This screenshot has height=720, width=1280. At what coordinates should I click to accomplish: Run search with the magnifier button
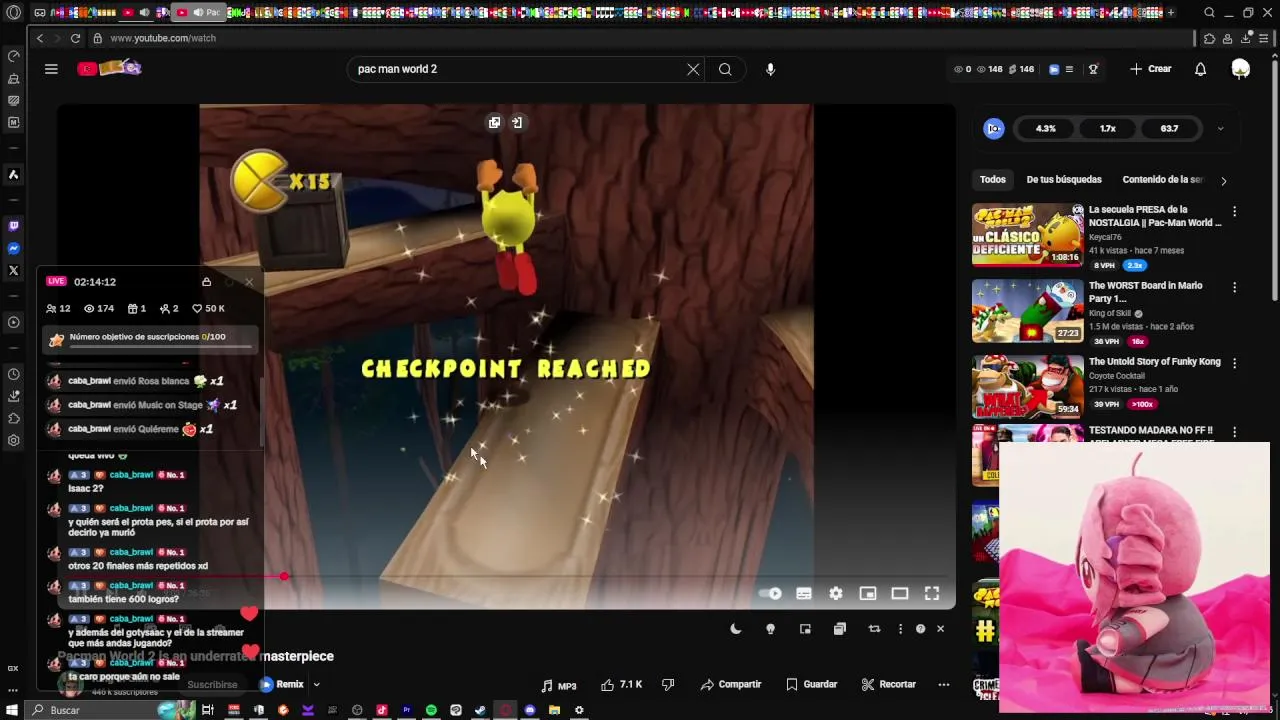(725, 69)
